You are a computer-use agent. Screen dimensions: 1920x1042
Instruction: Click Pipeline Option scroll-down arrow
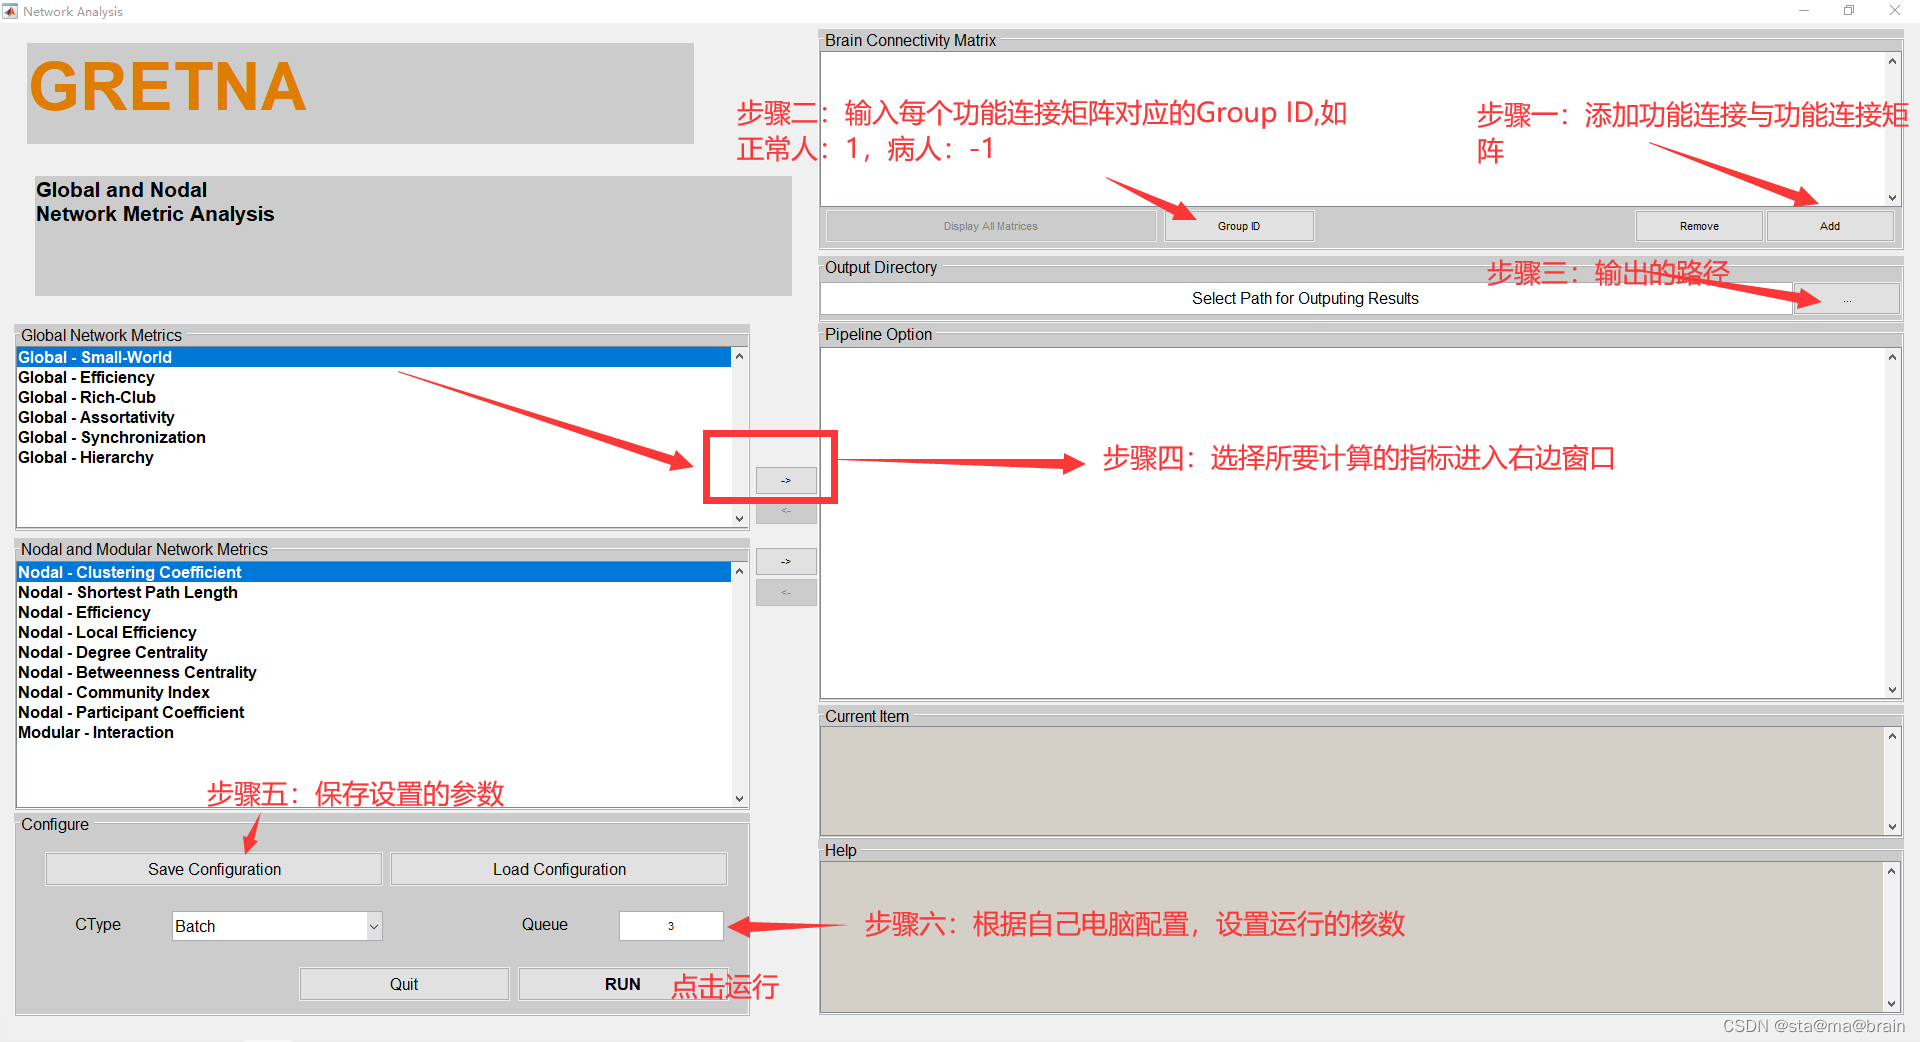click(x=1892, y=689)
